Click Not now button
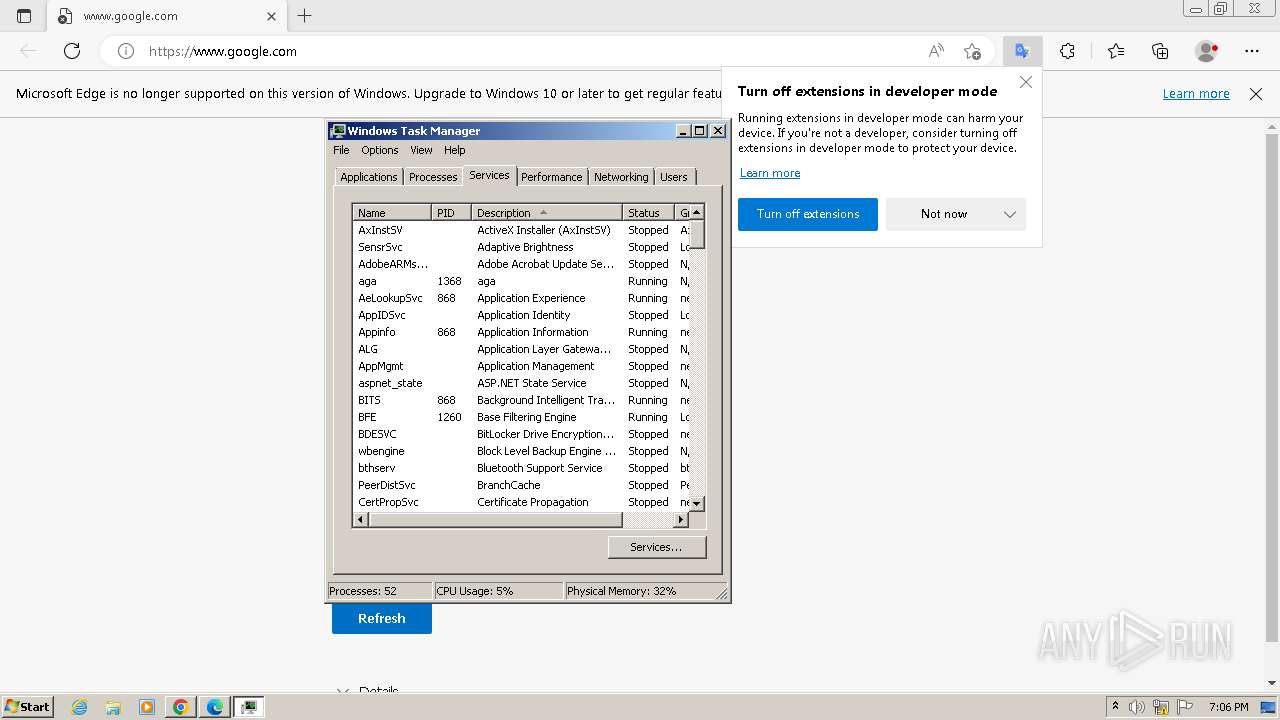This screenshot has height=720, width=1280. 943,214
